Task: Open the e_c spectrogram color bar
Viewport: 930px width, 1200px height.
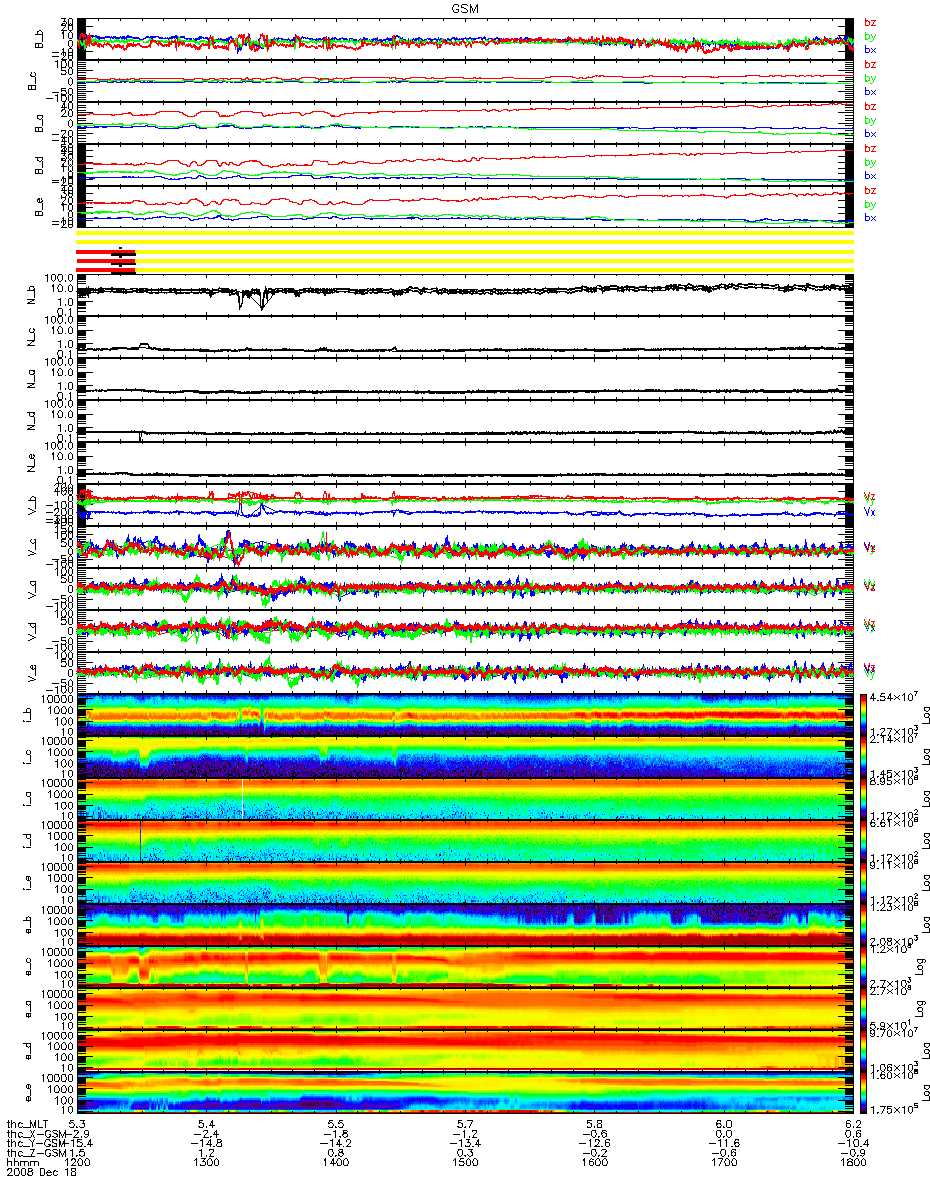Action: (x=862, y=965)
